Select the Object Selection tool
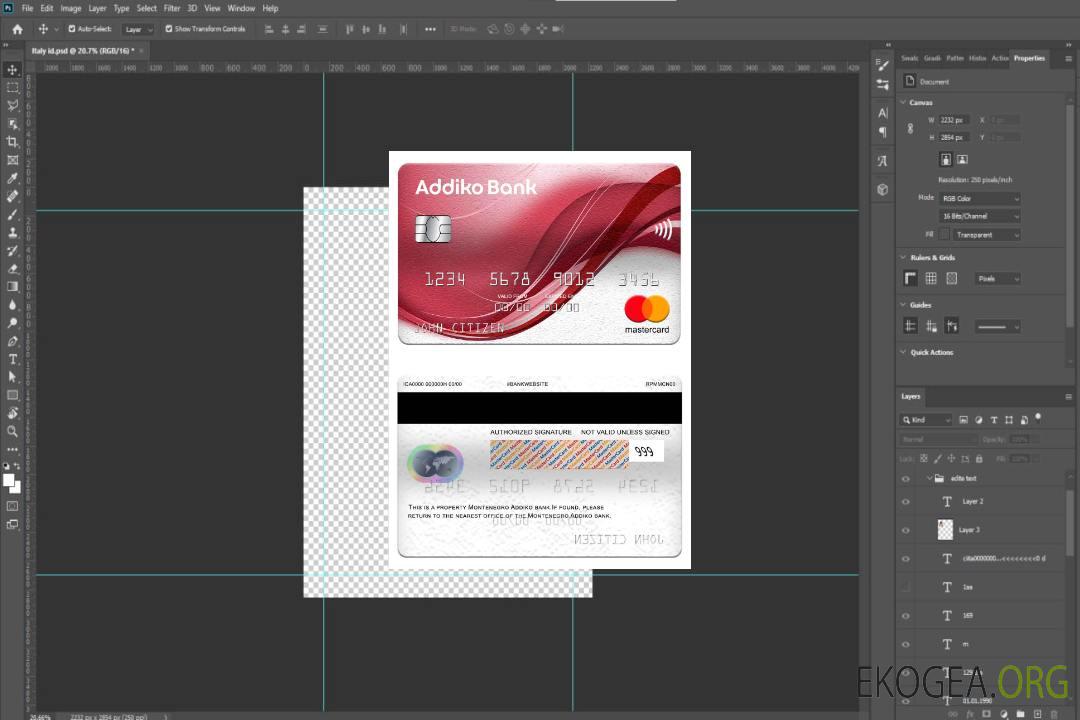 (x=12, y=124)
